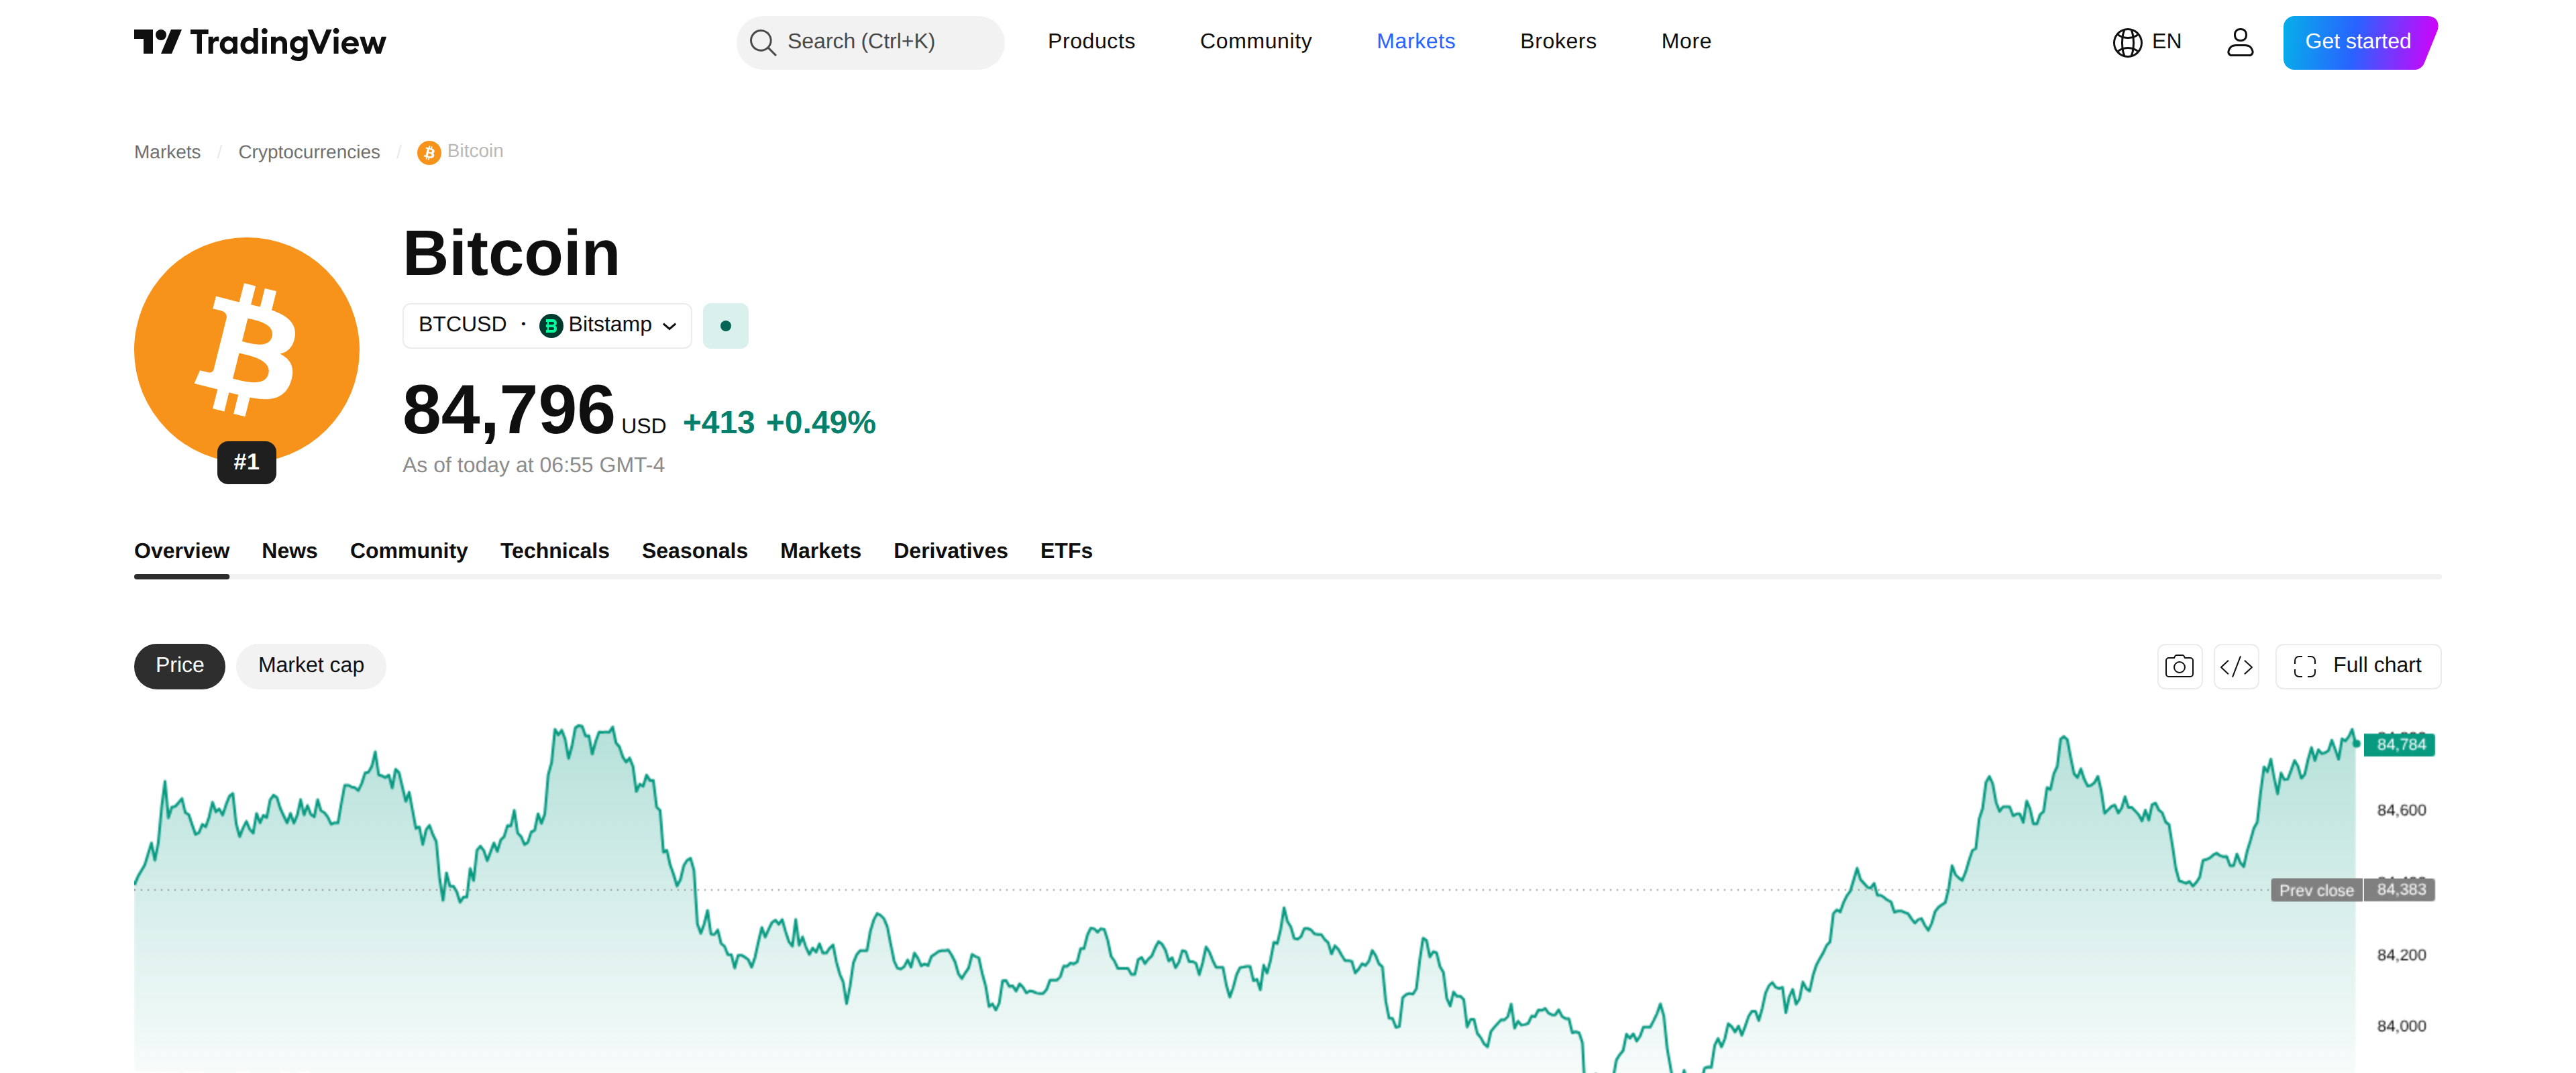Open the Full chart view
The width and height of the screenshot is (2576, 1073).
click(x=2358, y=666)
